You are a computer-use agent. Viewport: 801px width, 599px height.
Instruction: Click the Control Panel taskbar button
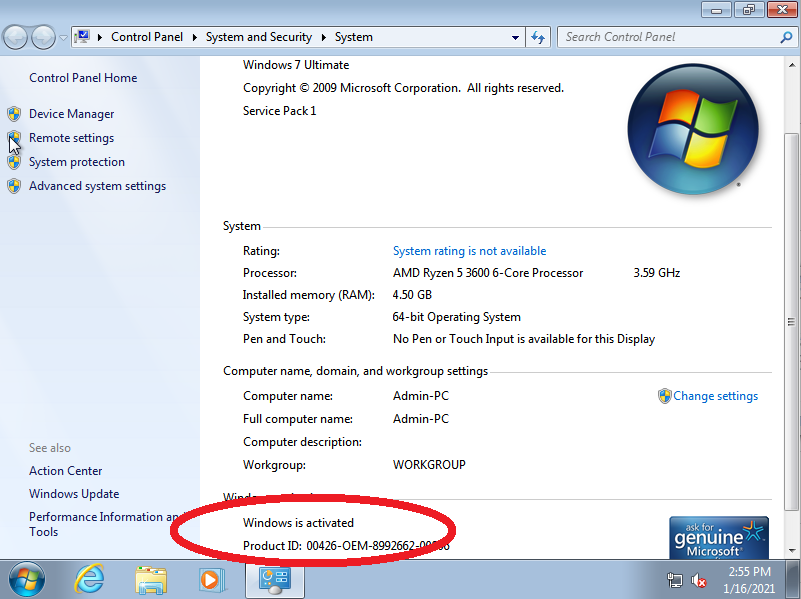[275, 580]
